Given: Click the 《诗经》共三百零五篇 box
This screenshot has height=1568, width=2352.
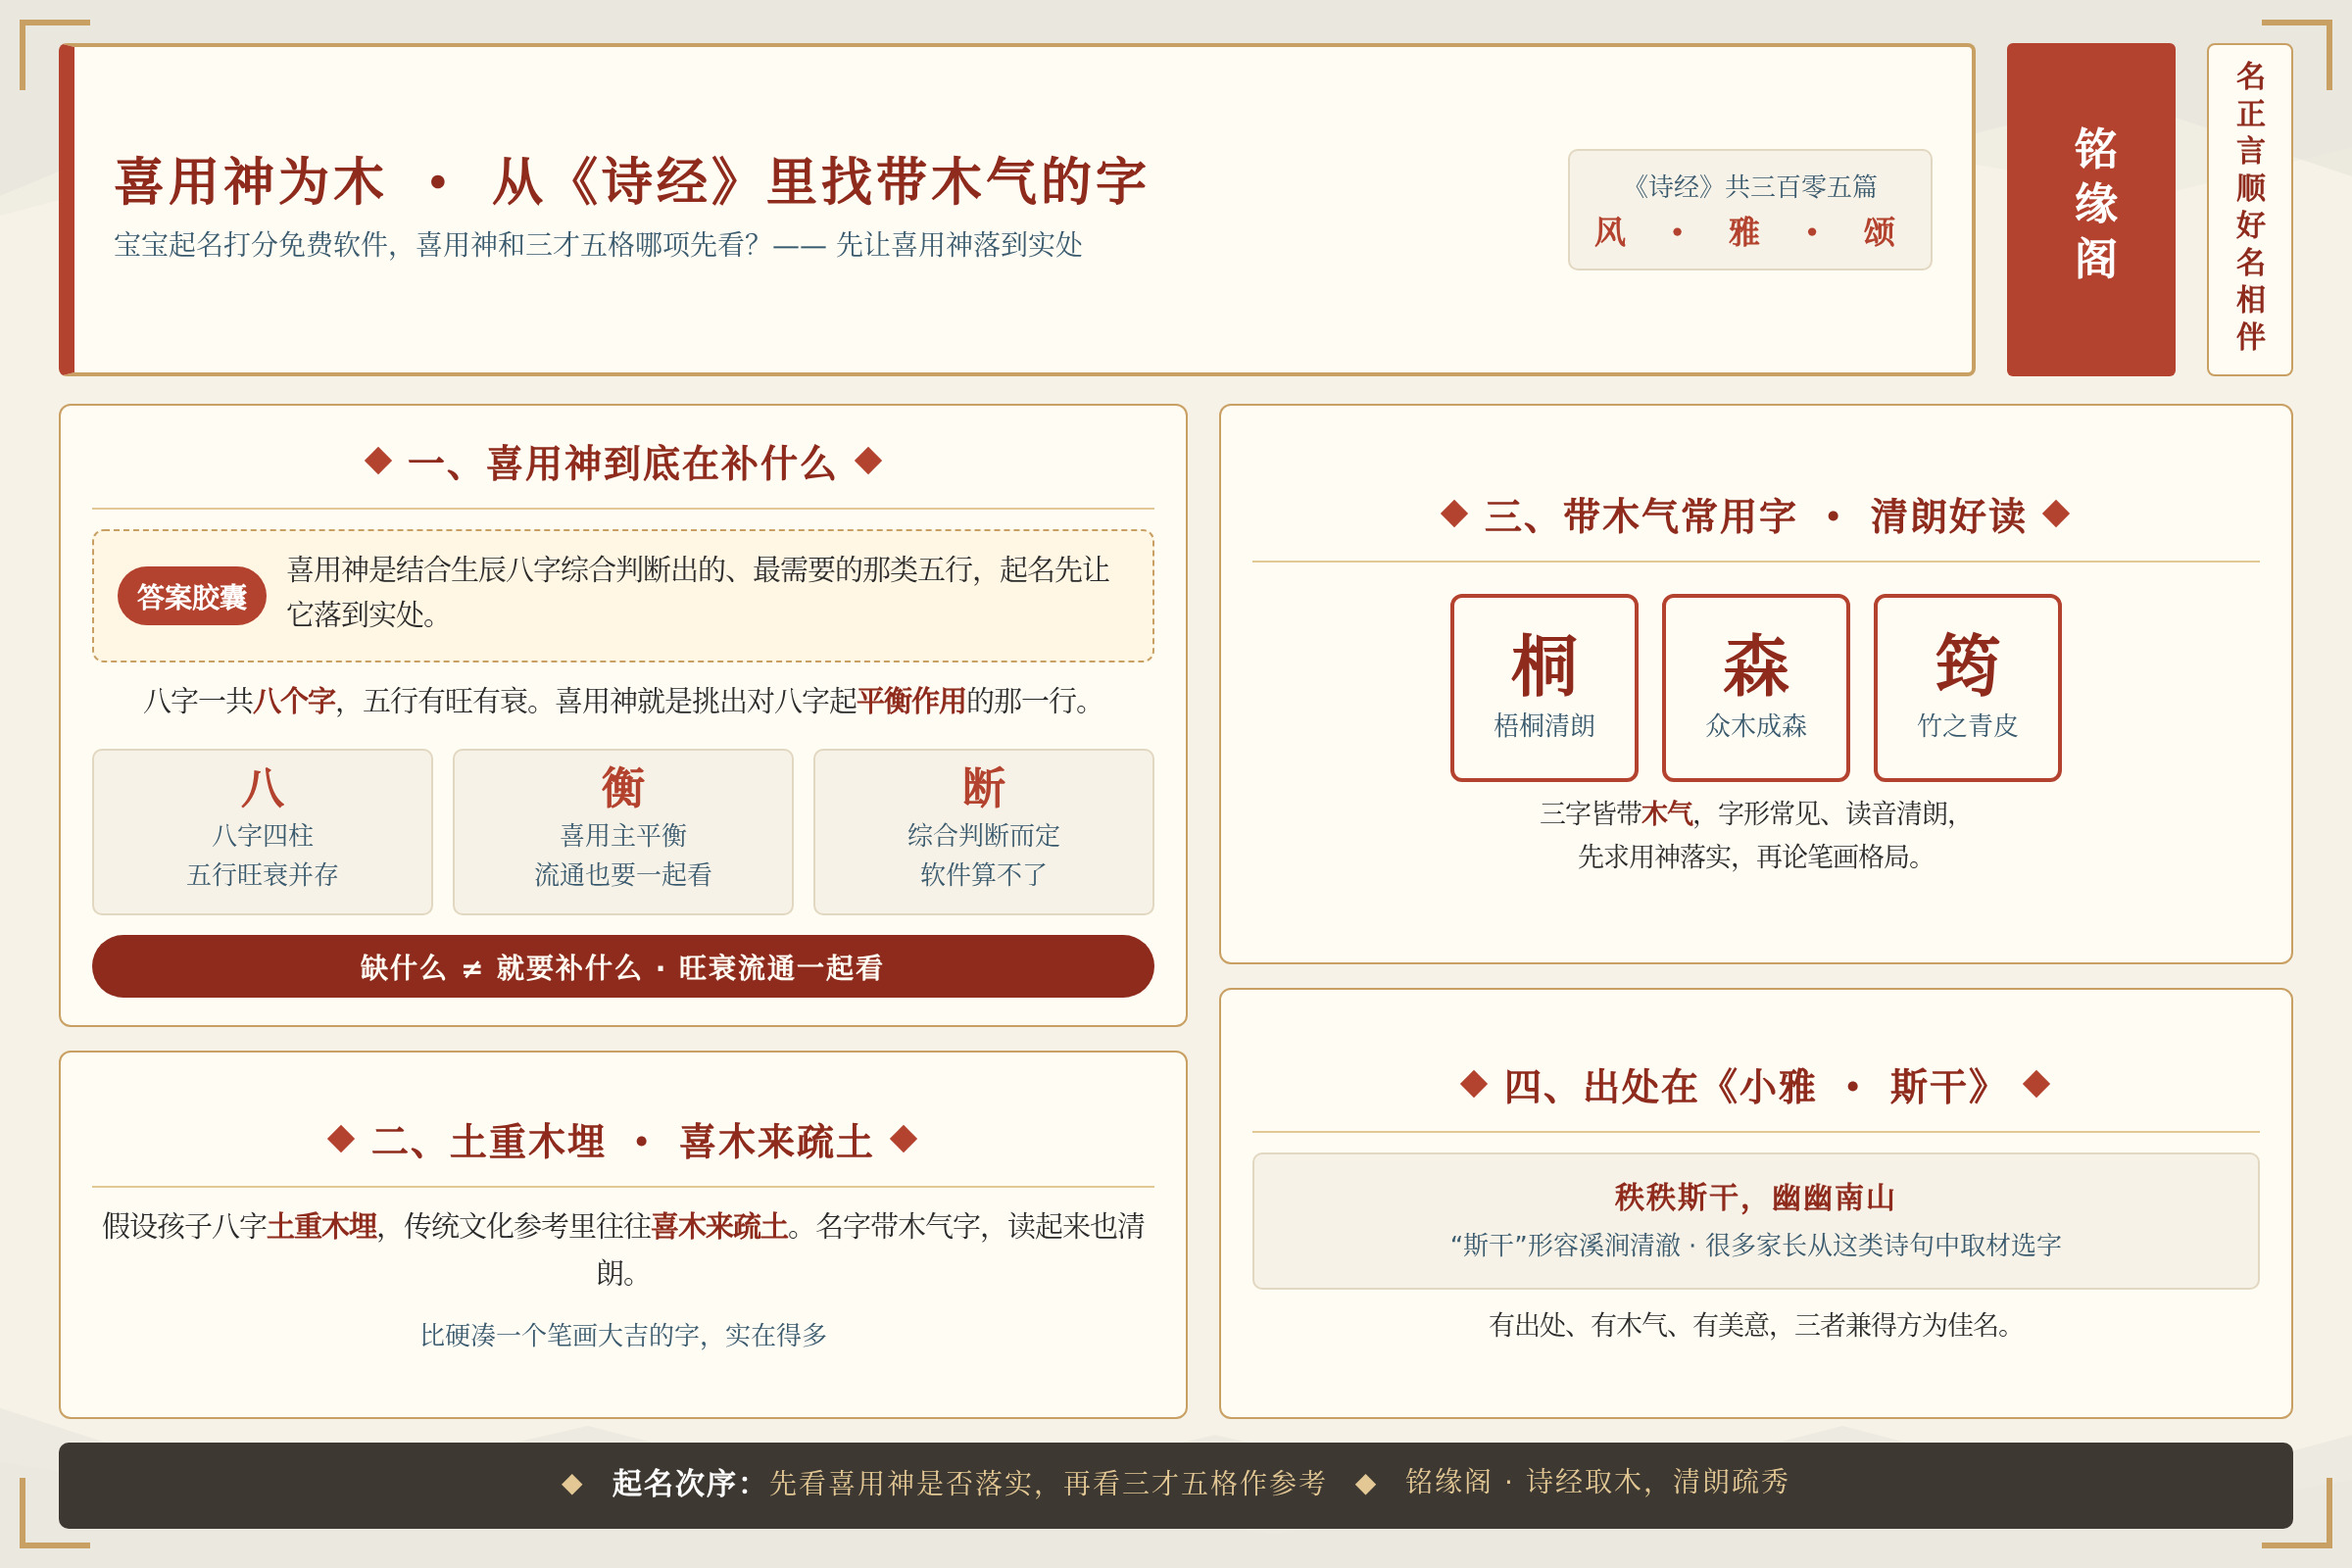Looking at the screenshot, I should (x=1749, y=209).
